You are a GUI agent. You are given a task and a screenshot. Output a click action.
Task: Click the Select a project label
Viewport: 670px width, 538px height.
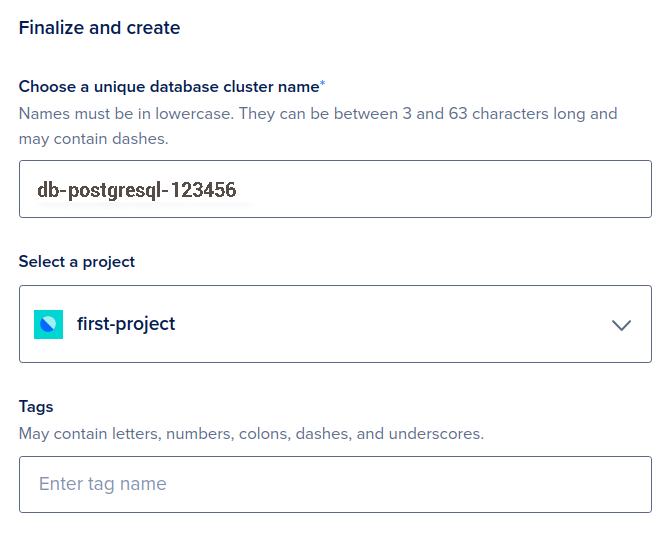point(77,262)
